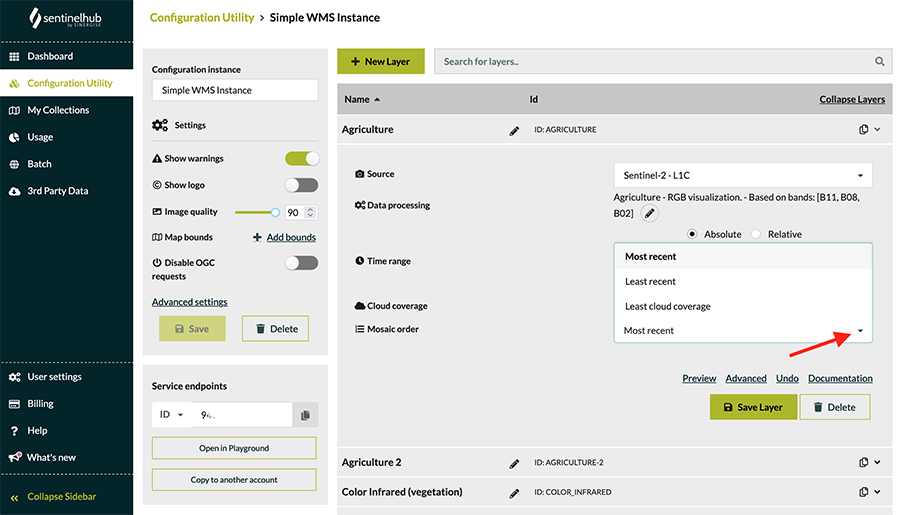This screenshot has height=515, width=900.
Task: Edit the Agriculture layer name
Action: coord(514,131)
